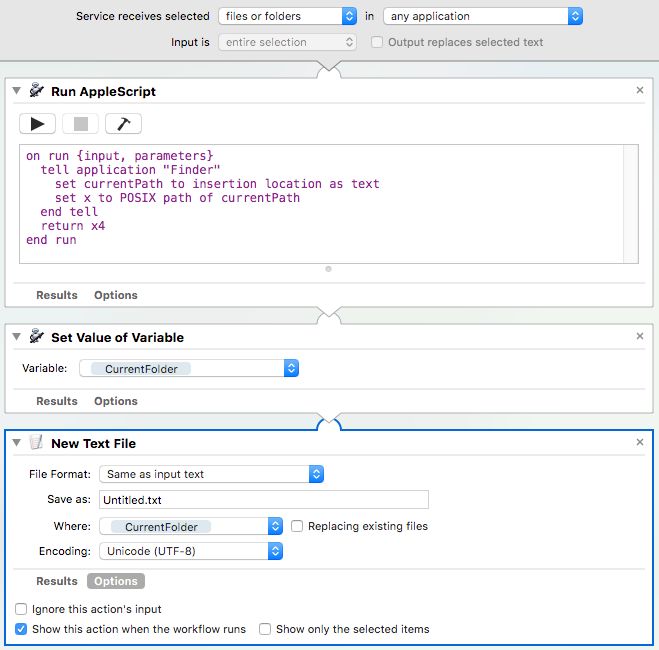Show Options of Run AppleScript action

tap(116, 295)
